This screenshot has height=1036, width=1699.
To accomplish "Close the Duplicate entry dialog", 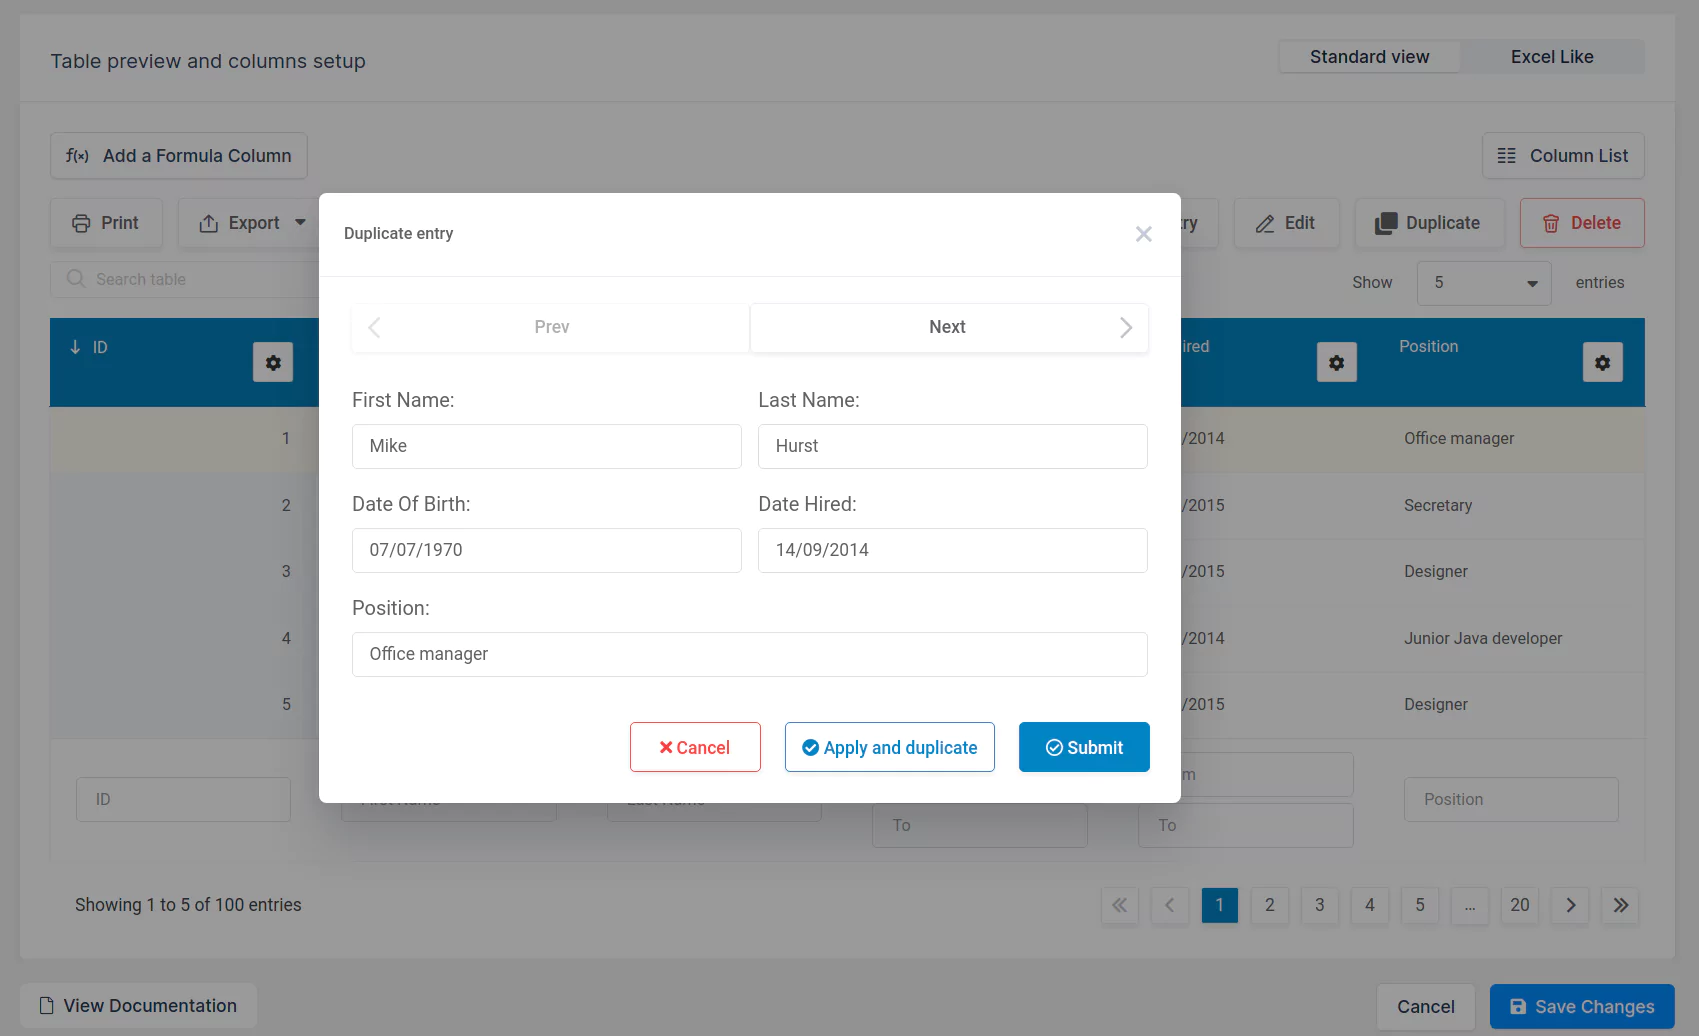I will click(1143, 233).
